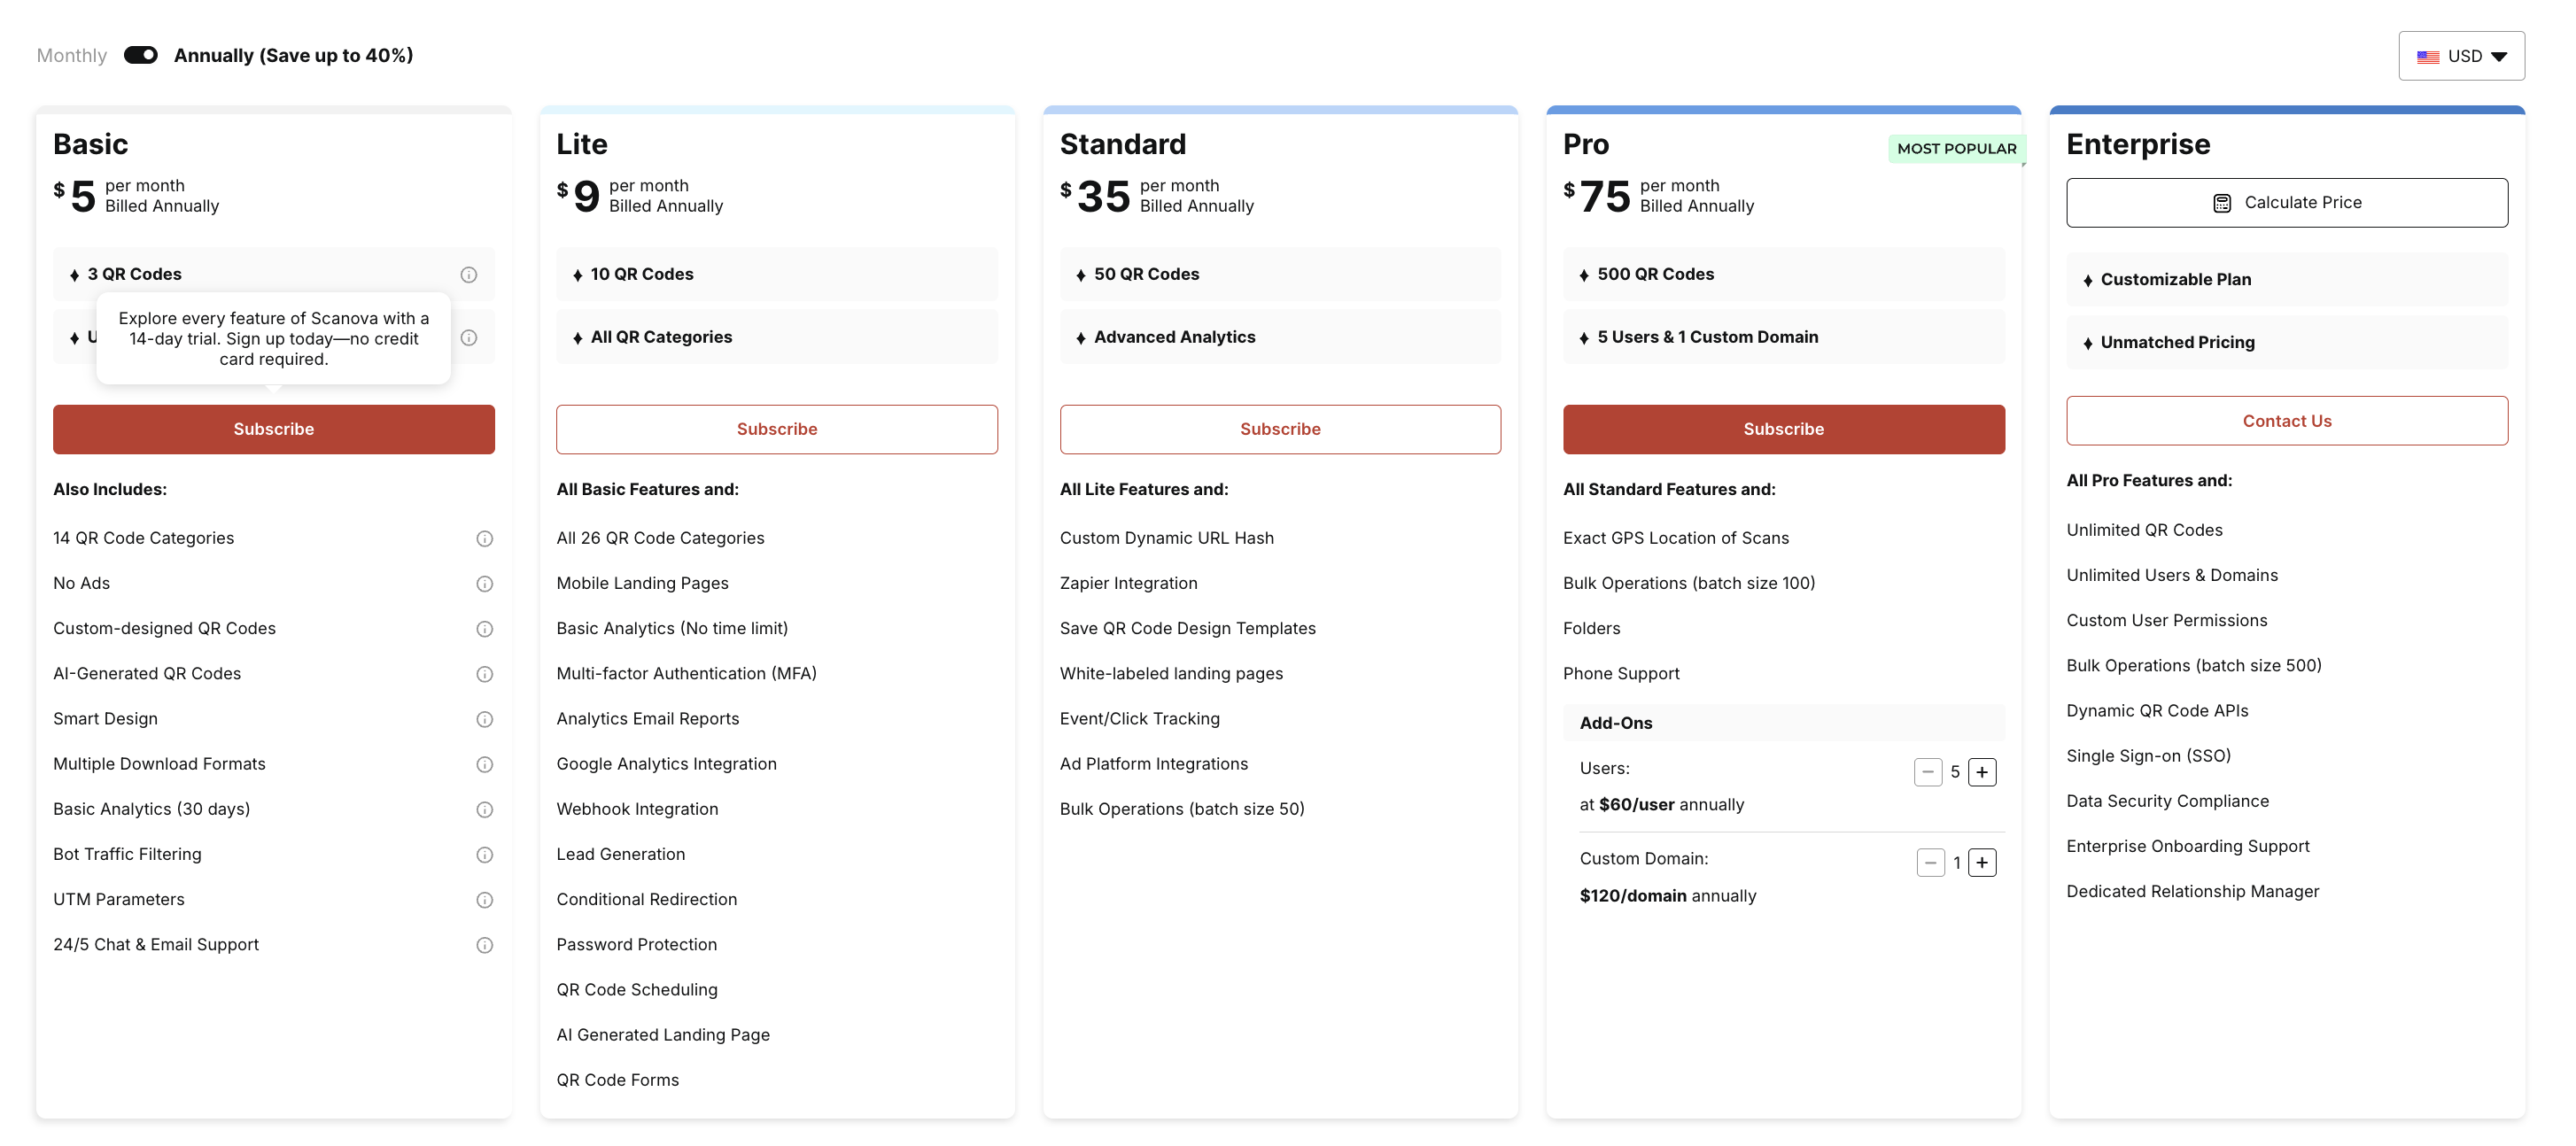Click info icon next to 3 QR Codes
Screen dimensions: 2576x1146
click(x=469, y=274)
